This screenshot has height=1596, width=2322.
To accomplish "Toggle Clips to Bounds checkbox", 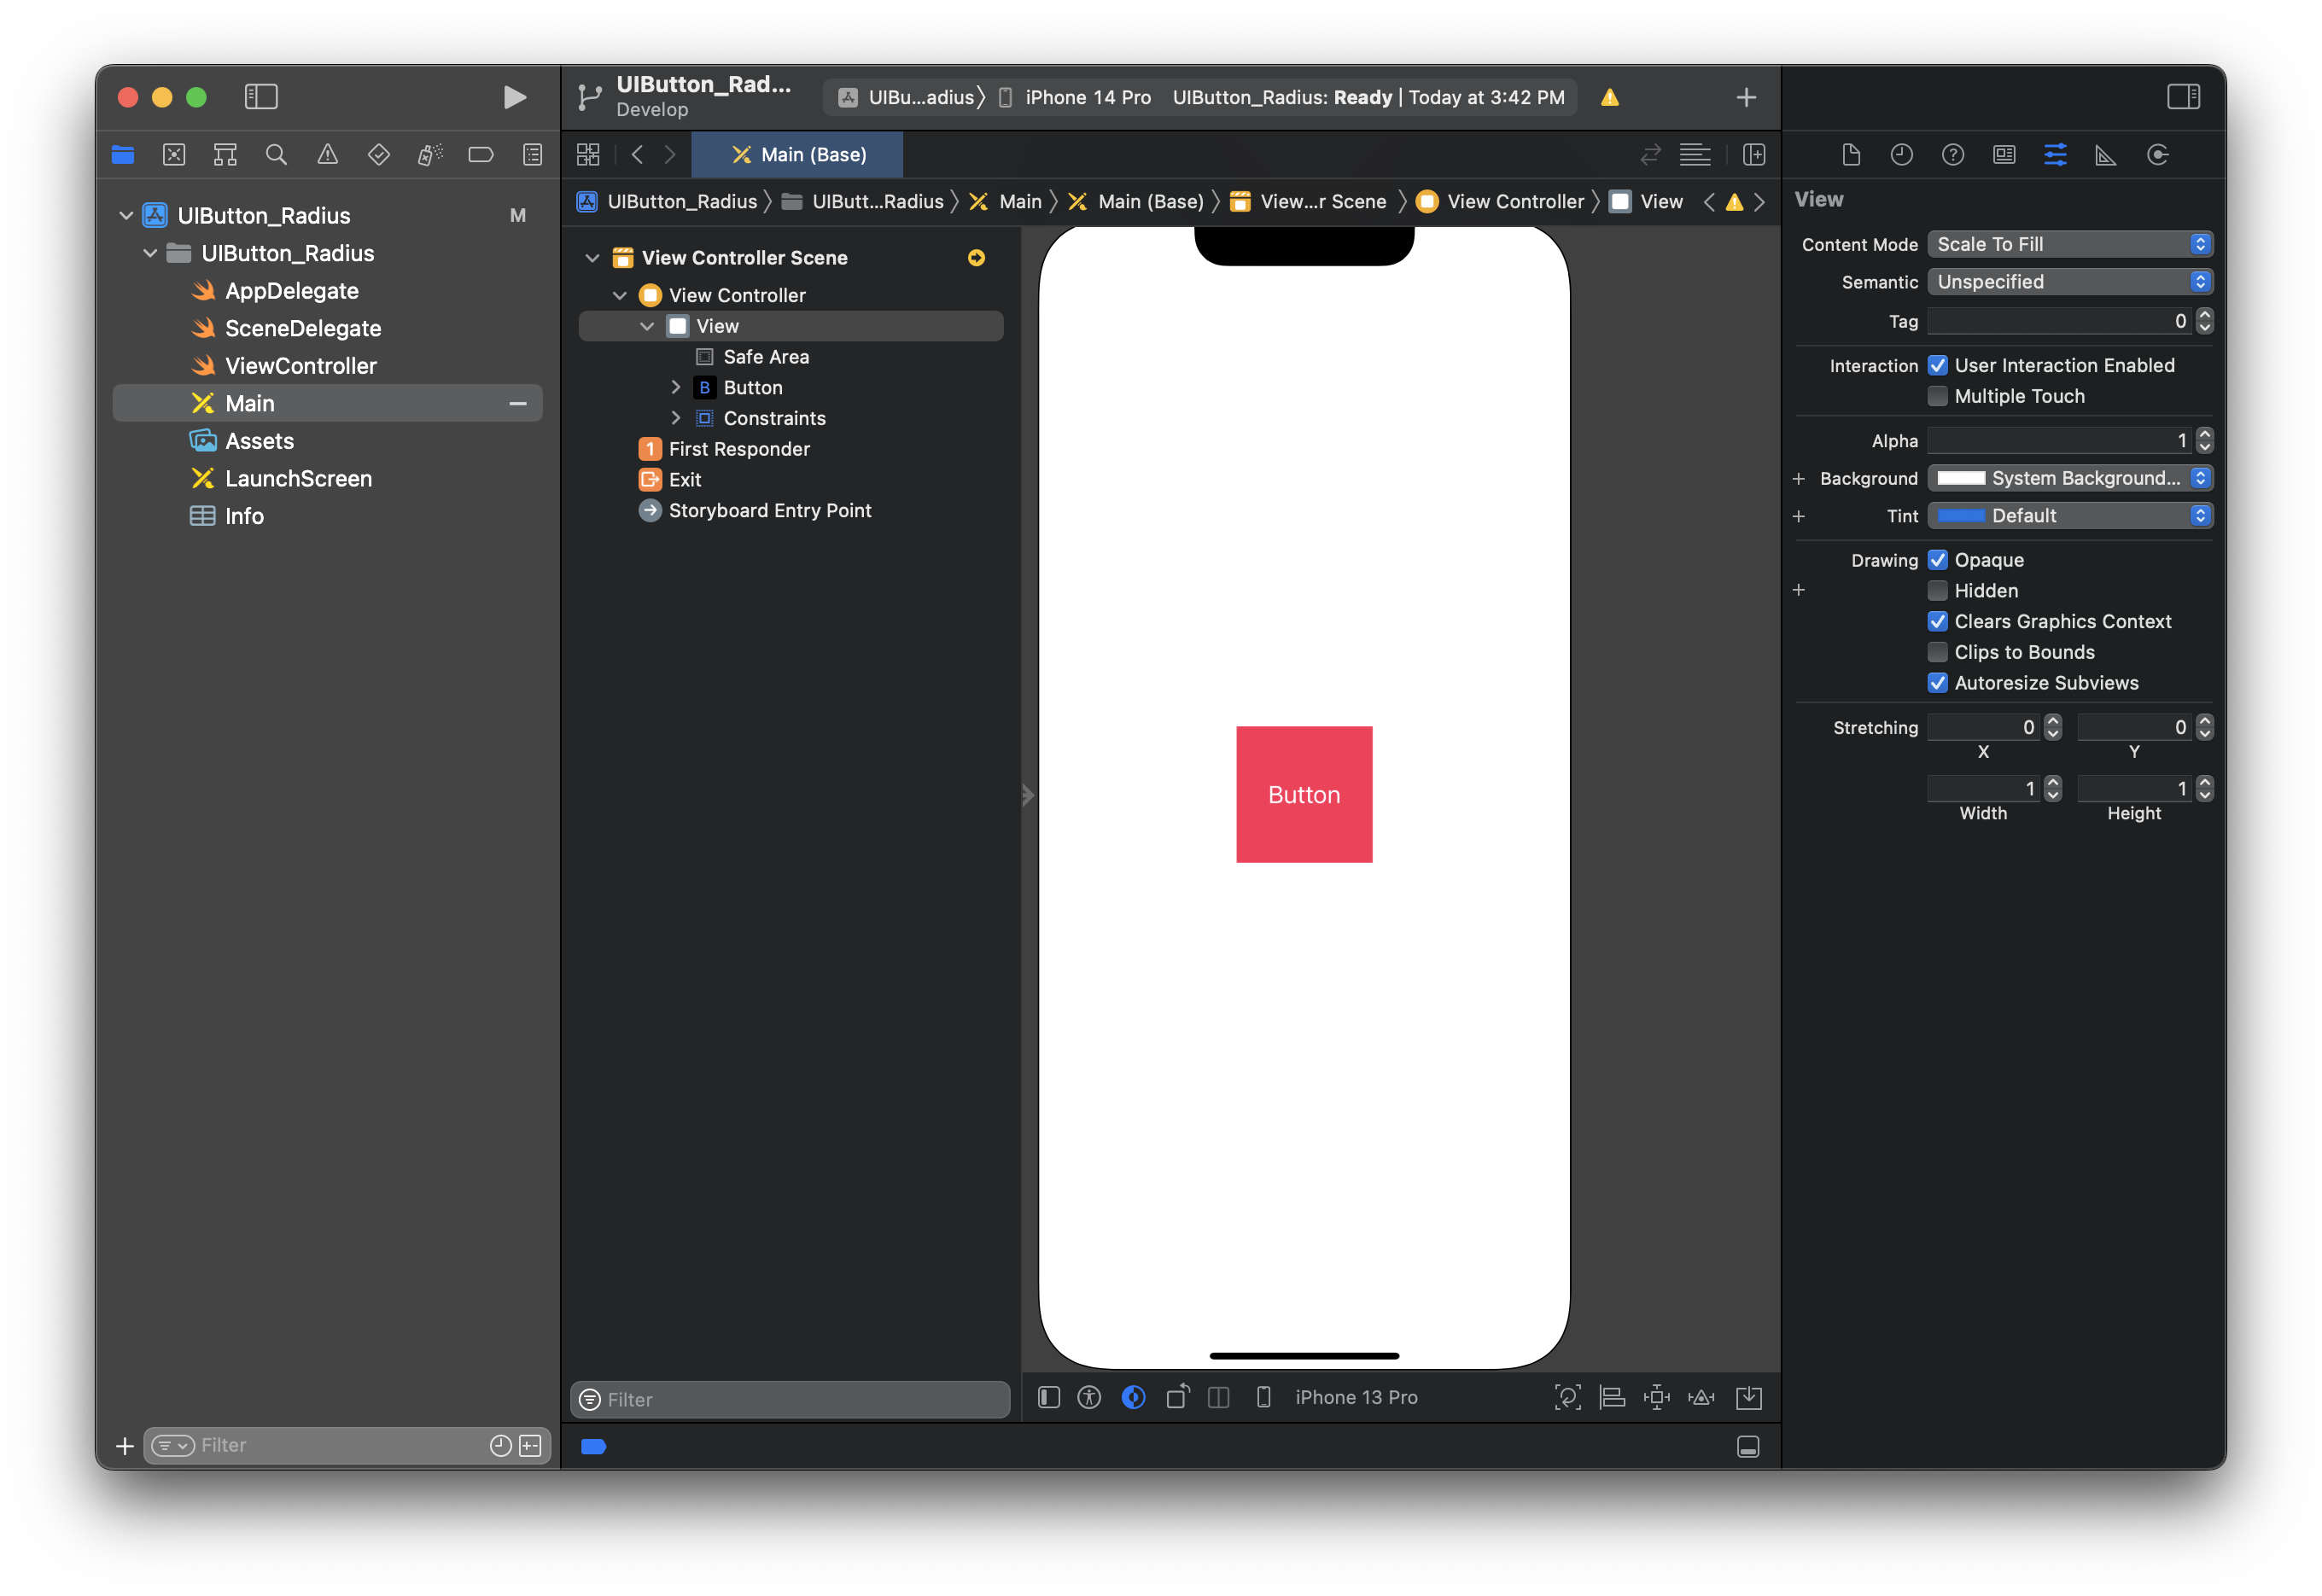I will point(1937,652).
